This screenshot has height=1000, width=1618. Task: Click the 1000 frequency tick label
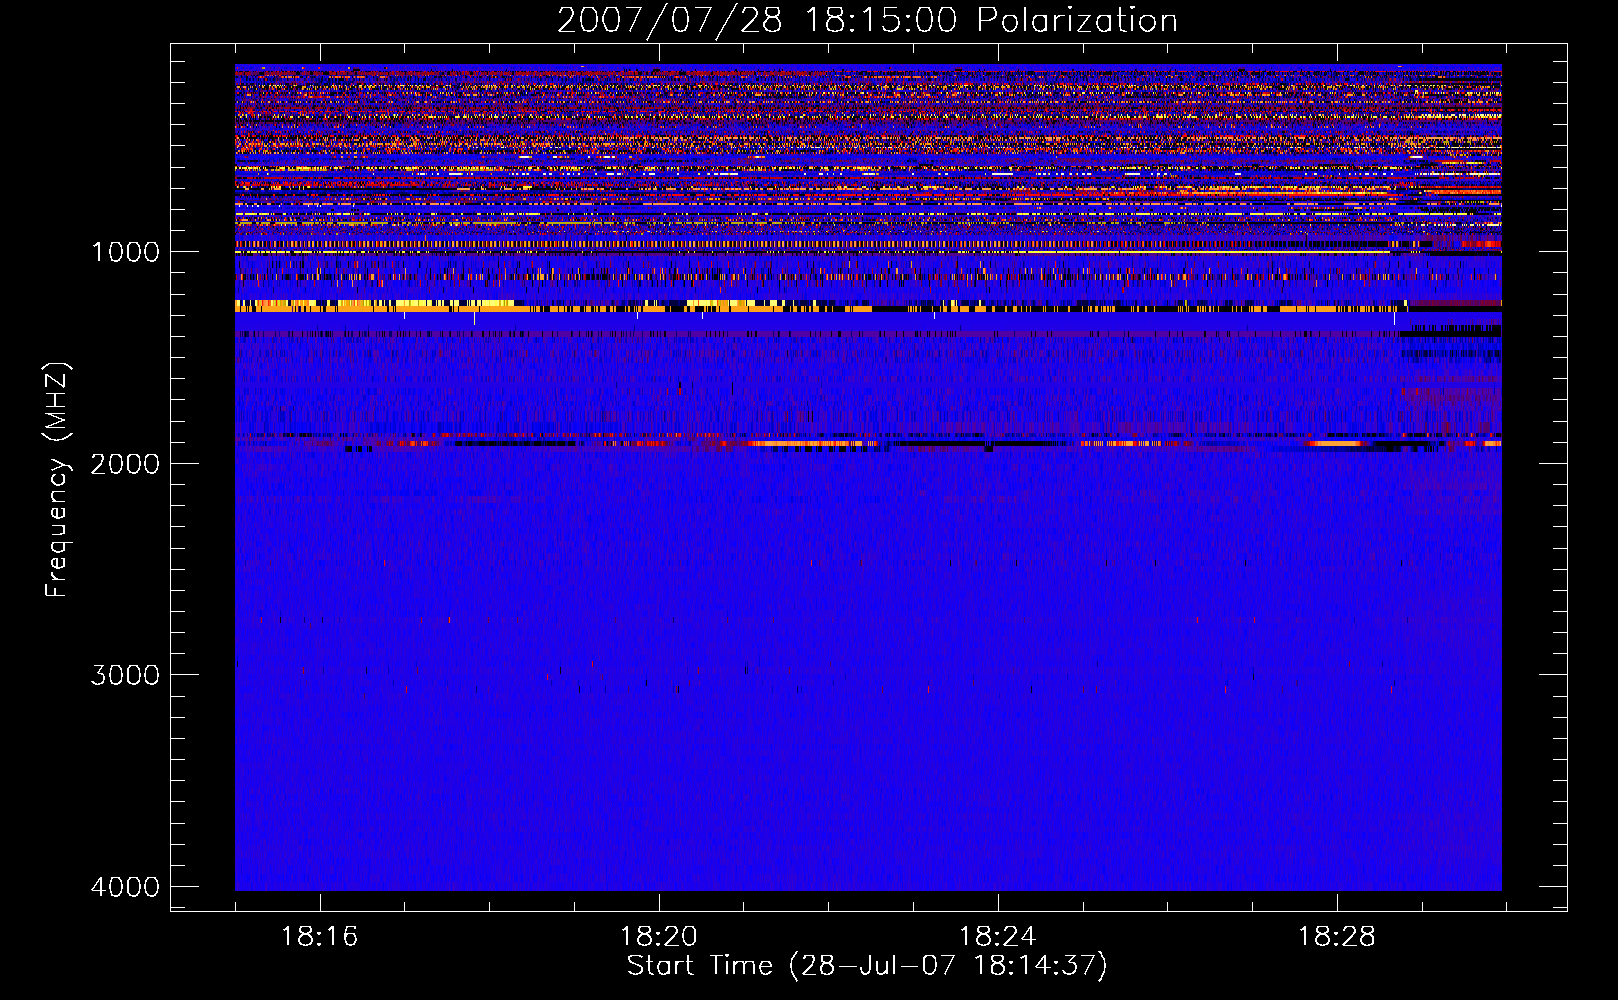[125, 252]
